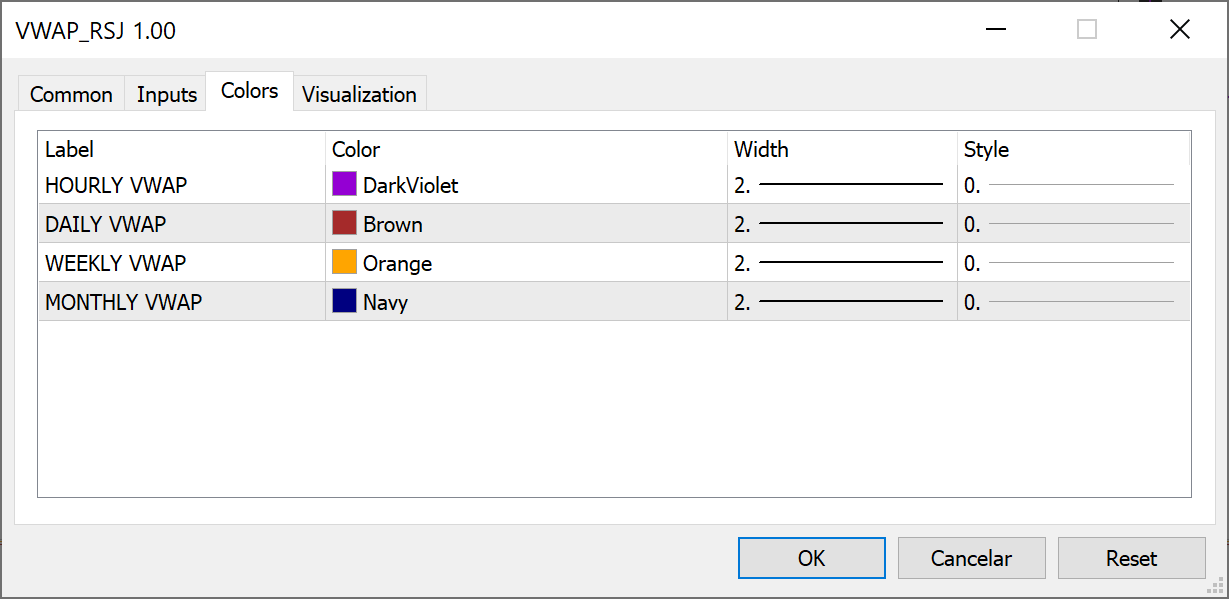Open the MONTHLY VWAP width selector

[x=841, y=302]
